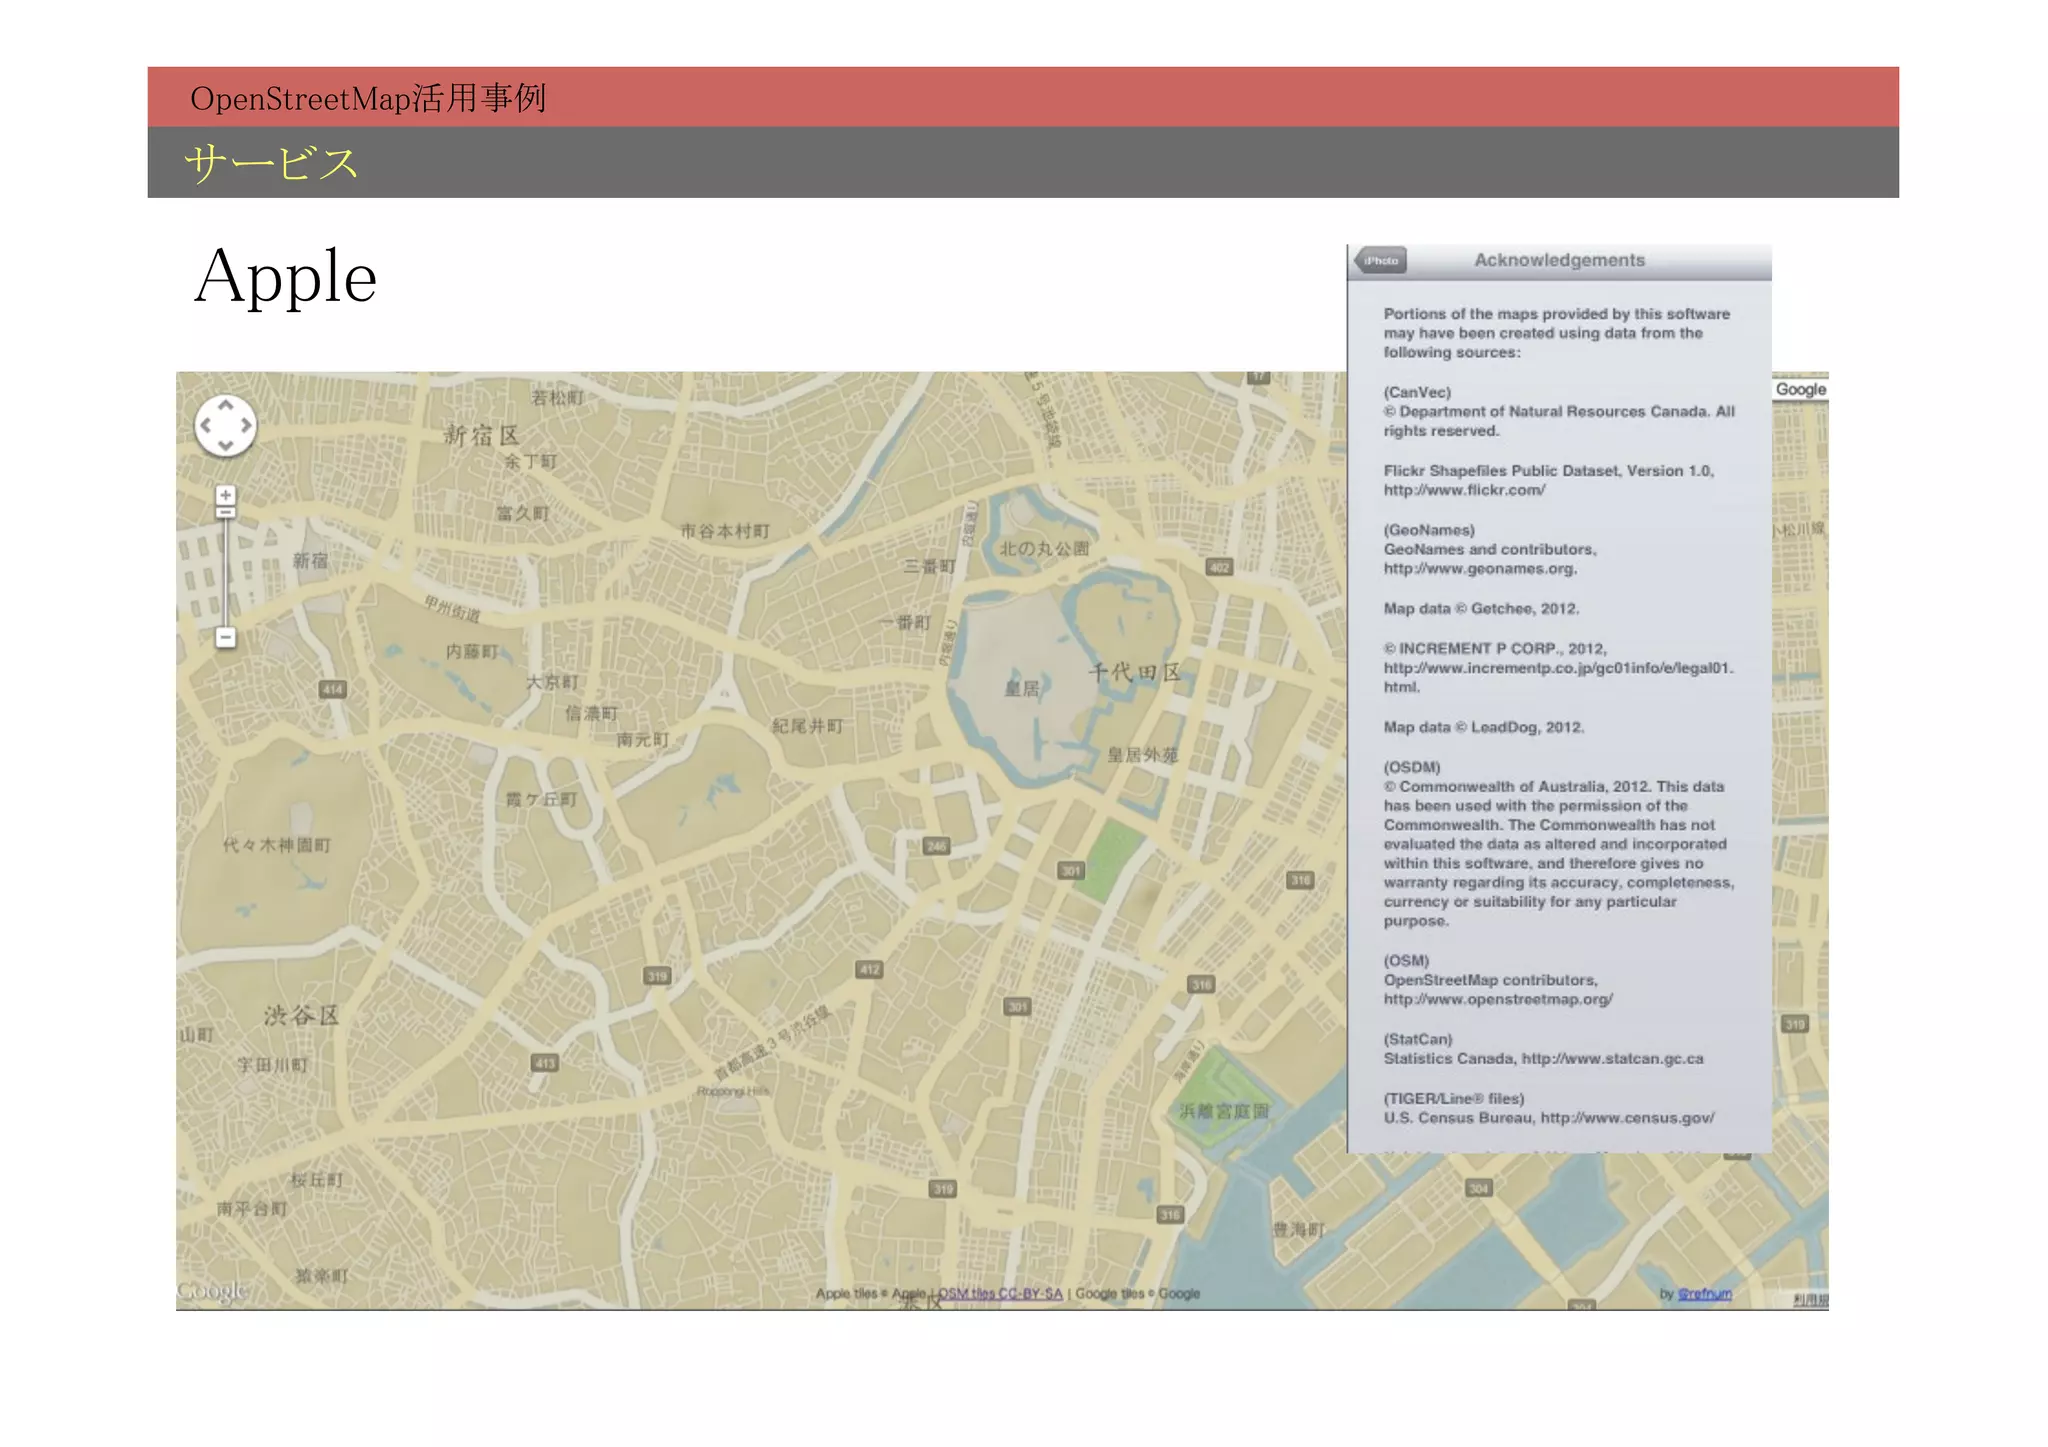Click the Statistics Canada statcan.gc.ca line

click(1543, 1058)
